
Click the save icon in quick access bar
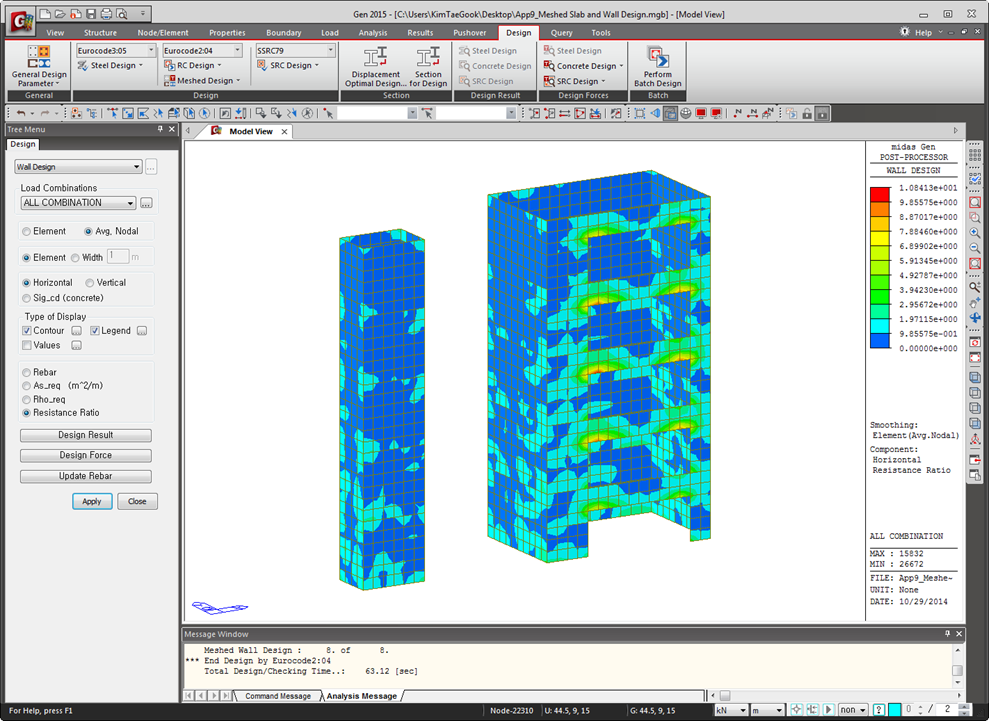coord(91,13)
